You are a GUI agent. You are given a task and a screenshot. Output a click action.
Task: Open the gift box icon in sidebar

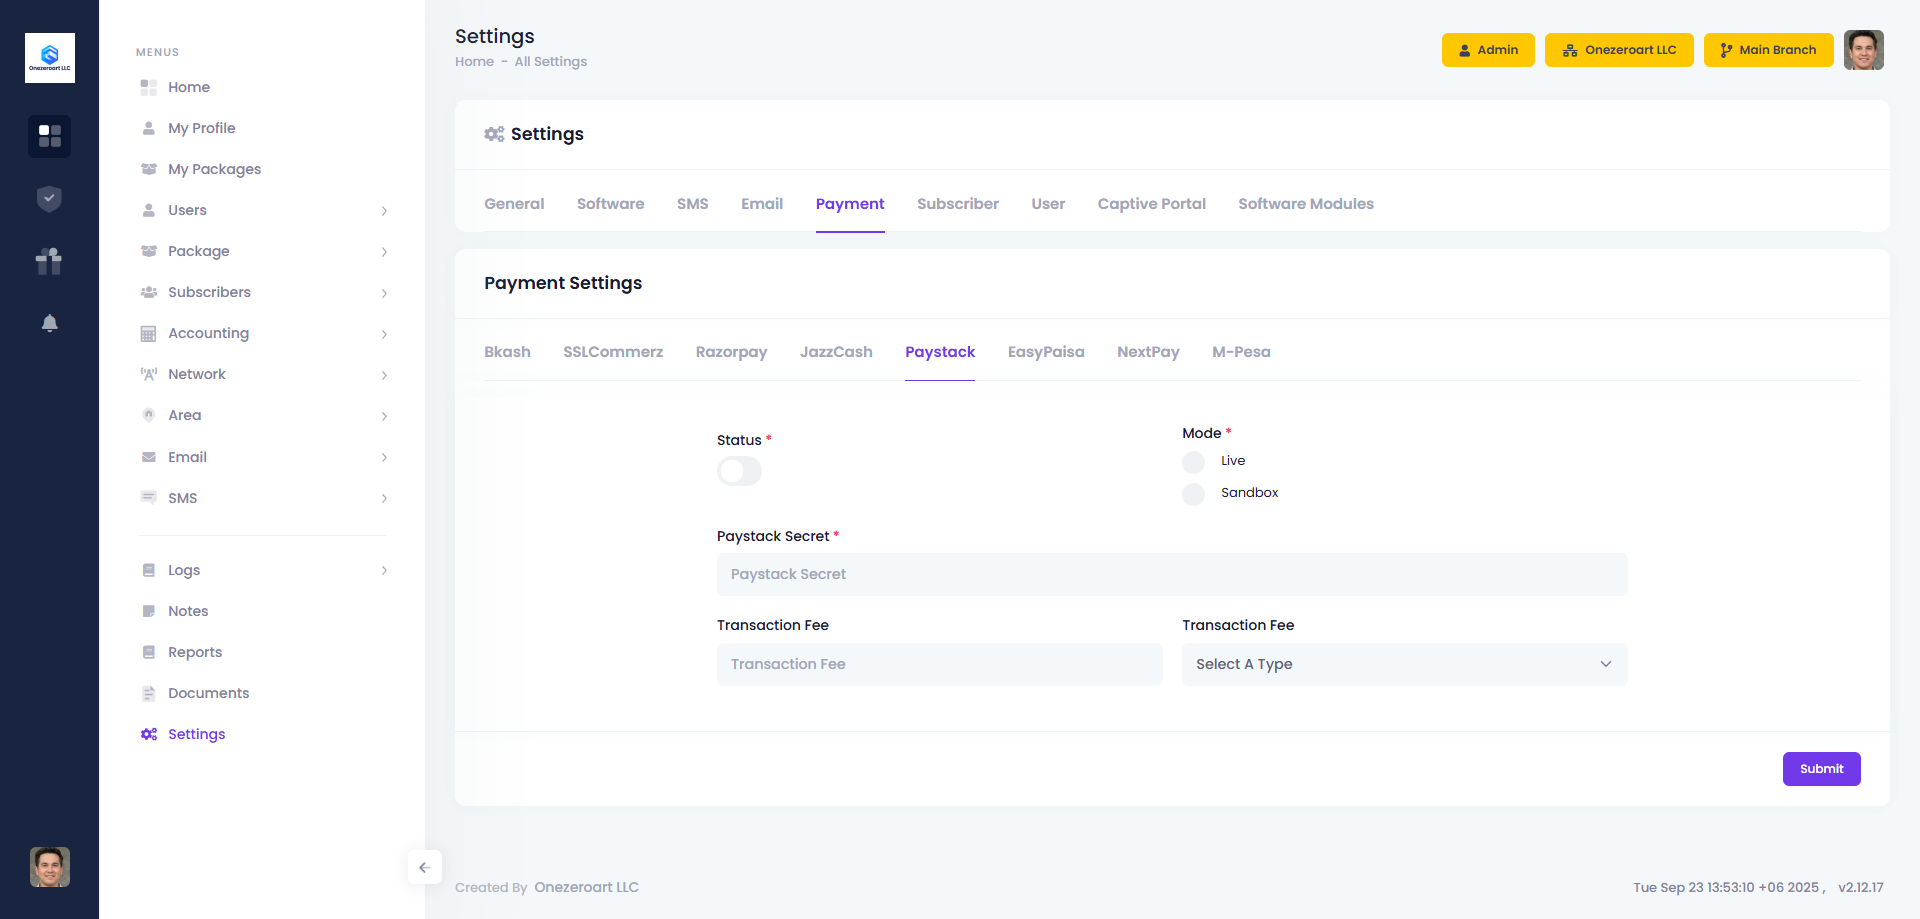(49, 261)
